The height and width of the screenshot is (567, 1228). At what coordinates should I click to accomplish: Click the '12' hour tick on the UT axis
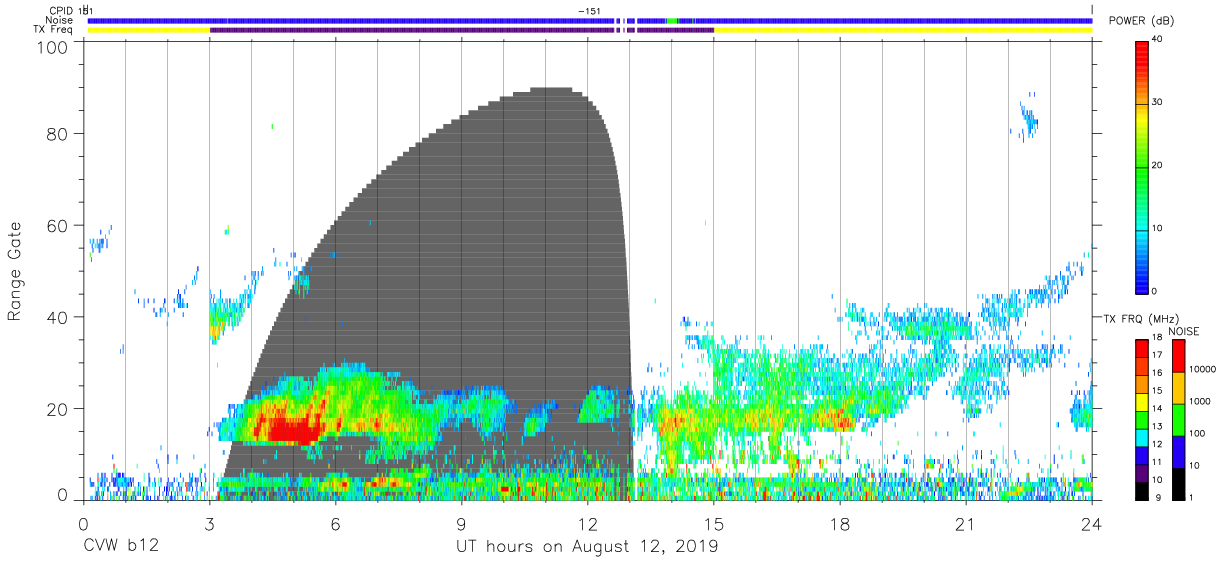tap(588, 524)
